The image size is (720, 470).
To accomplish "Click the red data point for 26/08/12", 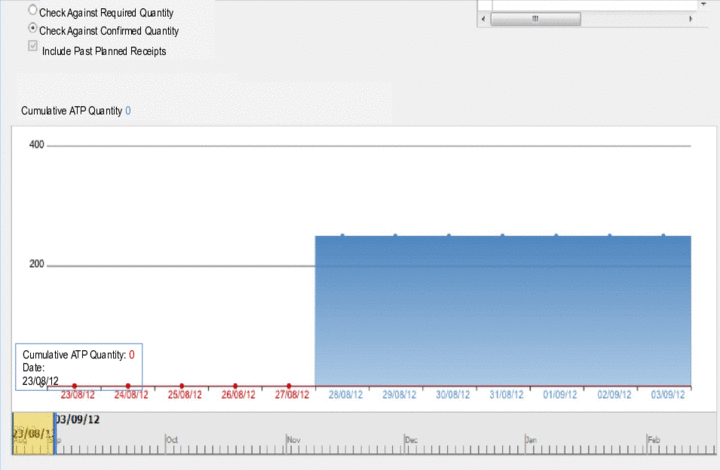I will point(235,385).
